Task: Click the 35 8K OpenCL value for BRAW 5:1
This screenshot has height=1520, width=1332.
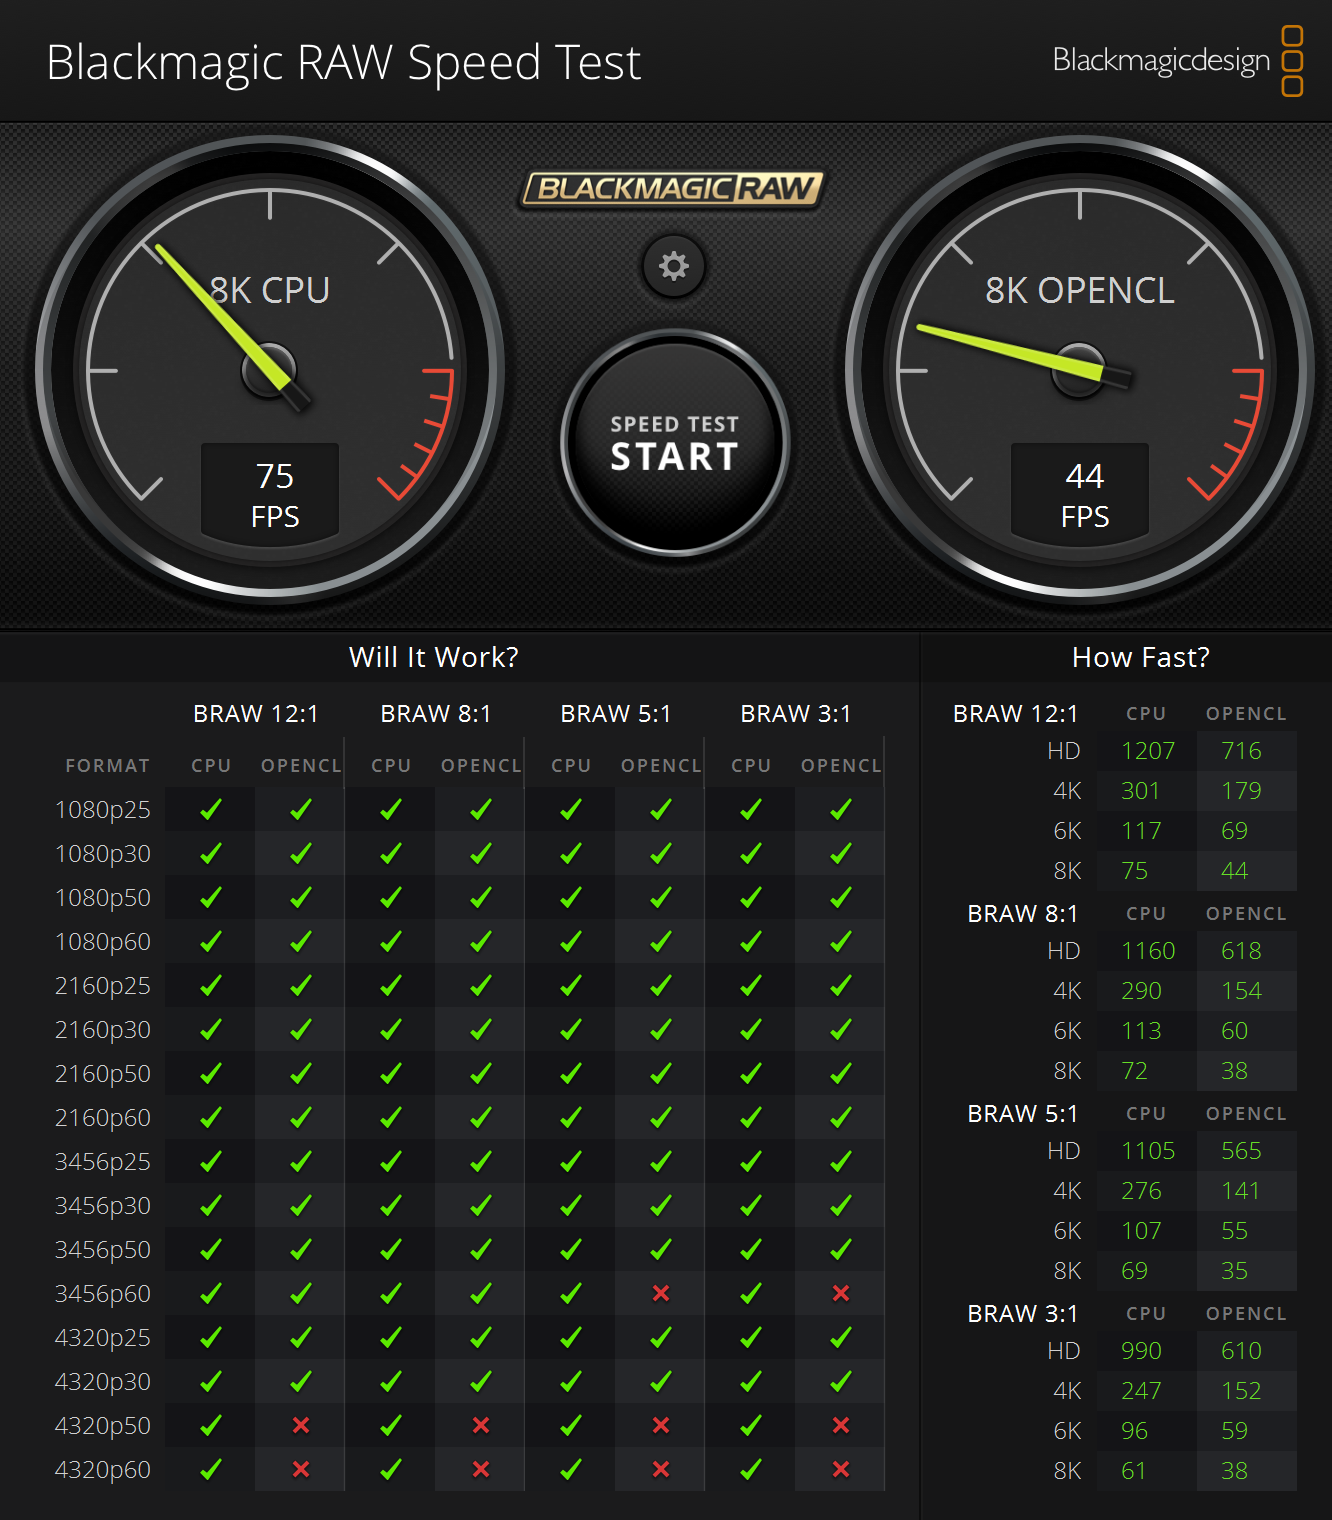Action: click(1234, 1271)
